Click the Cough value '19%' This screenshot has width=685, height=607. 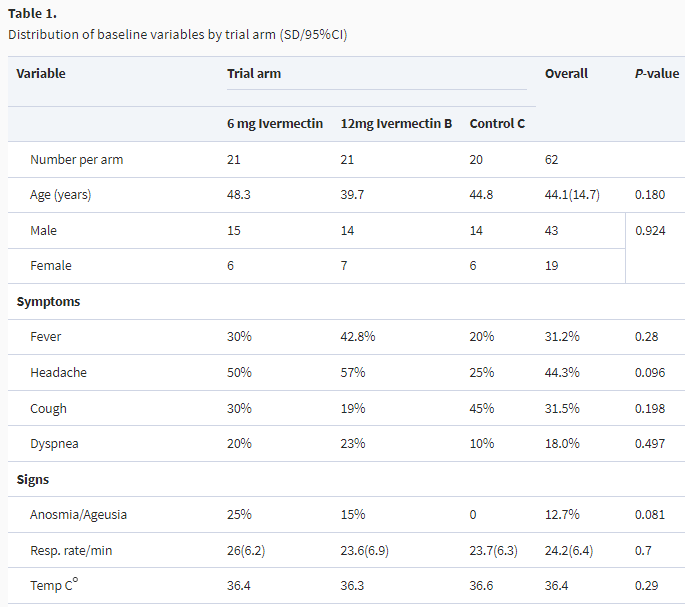(353, 409)
